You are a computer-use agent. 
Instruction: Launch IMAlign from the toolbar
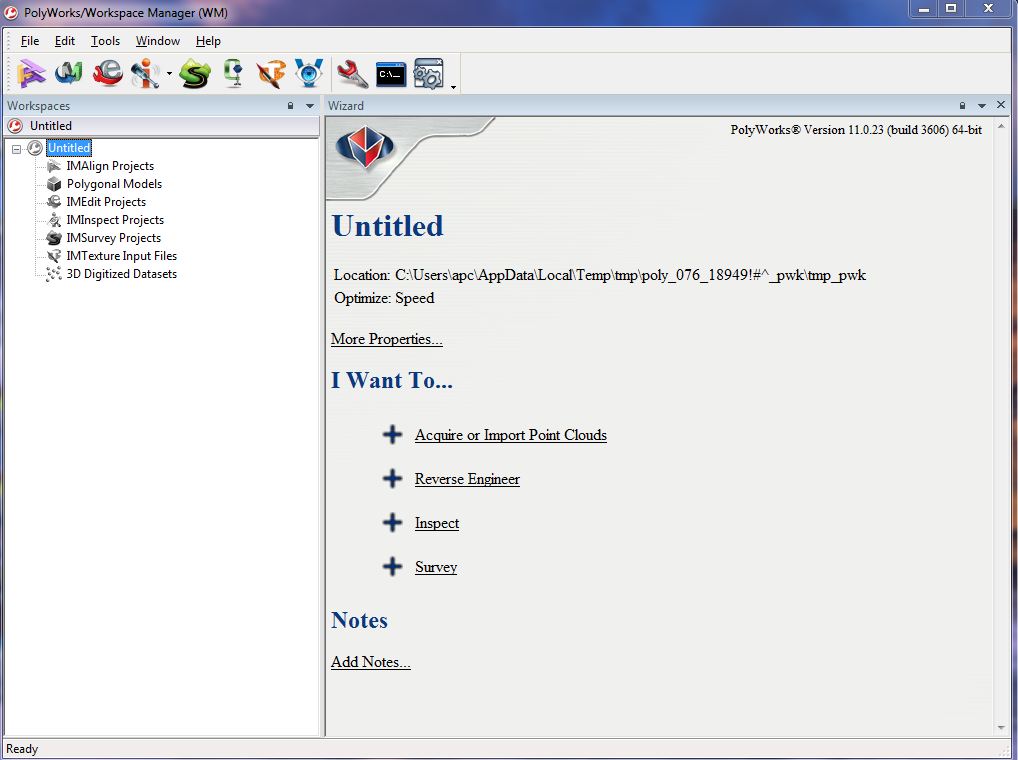[33, 73]
